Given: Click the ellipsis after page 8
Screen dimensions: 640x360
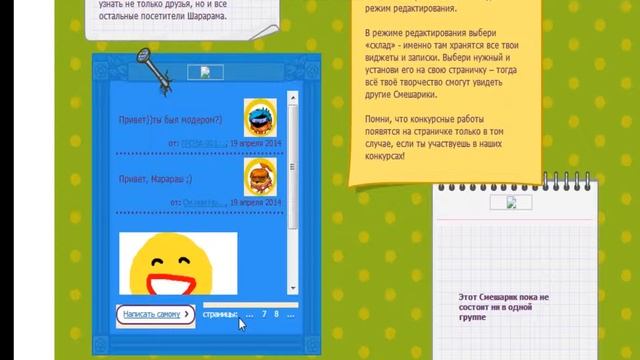Looking at the screenshot, I should (290, 314).
